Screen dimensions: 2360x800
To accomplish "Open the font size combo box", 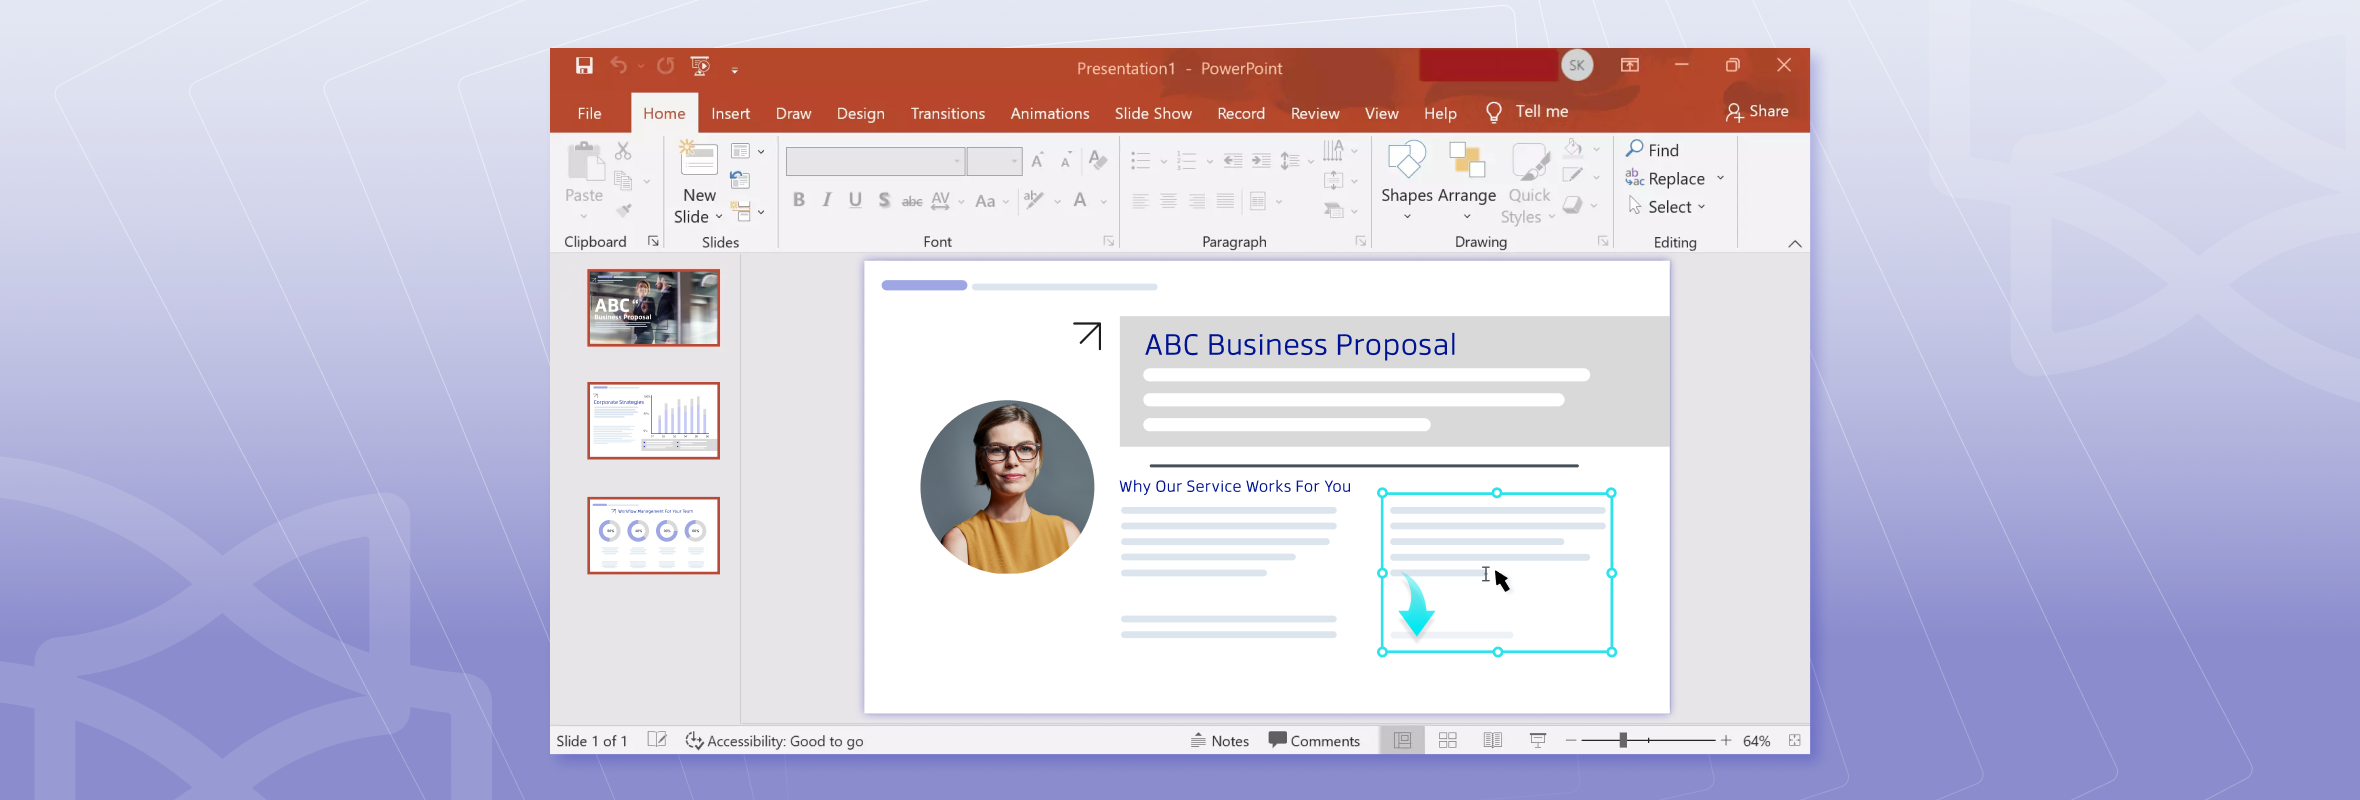I will click(x=994, y=161).
